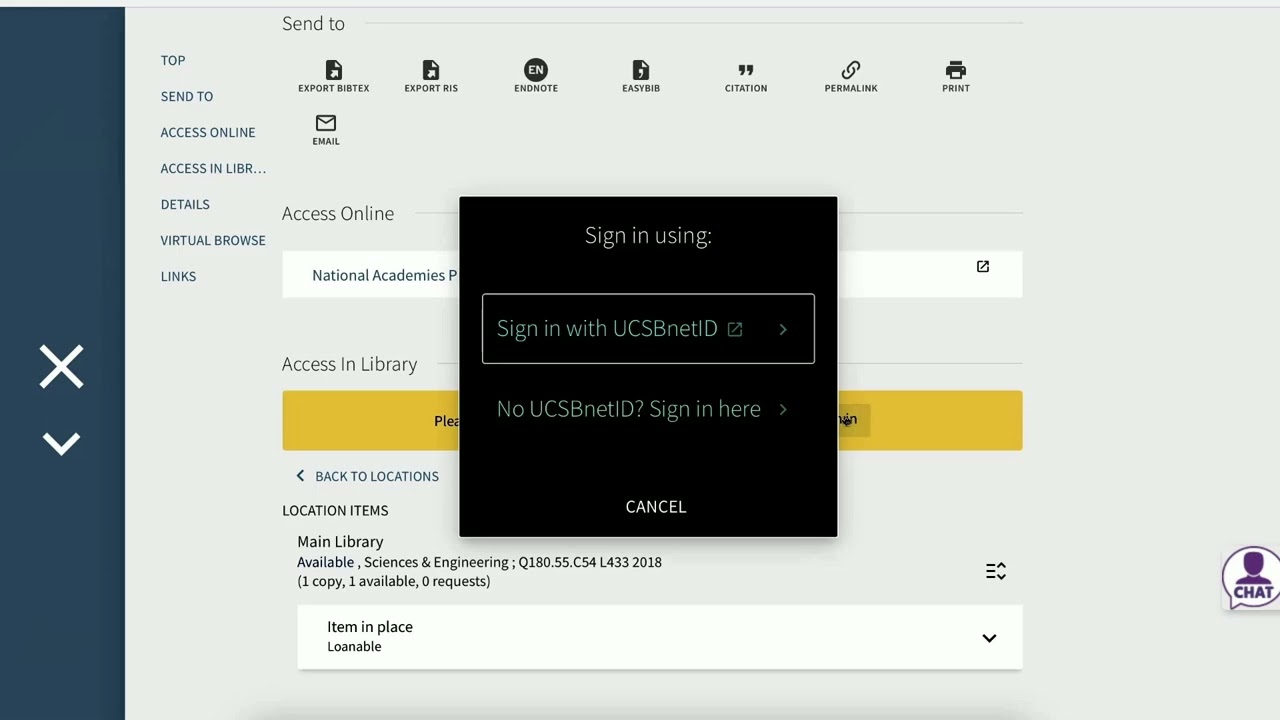Email the record
Screen dimensions: 1280x720
[326, 130]
